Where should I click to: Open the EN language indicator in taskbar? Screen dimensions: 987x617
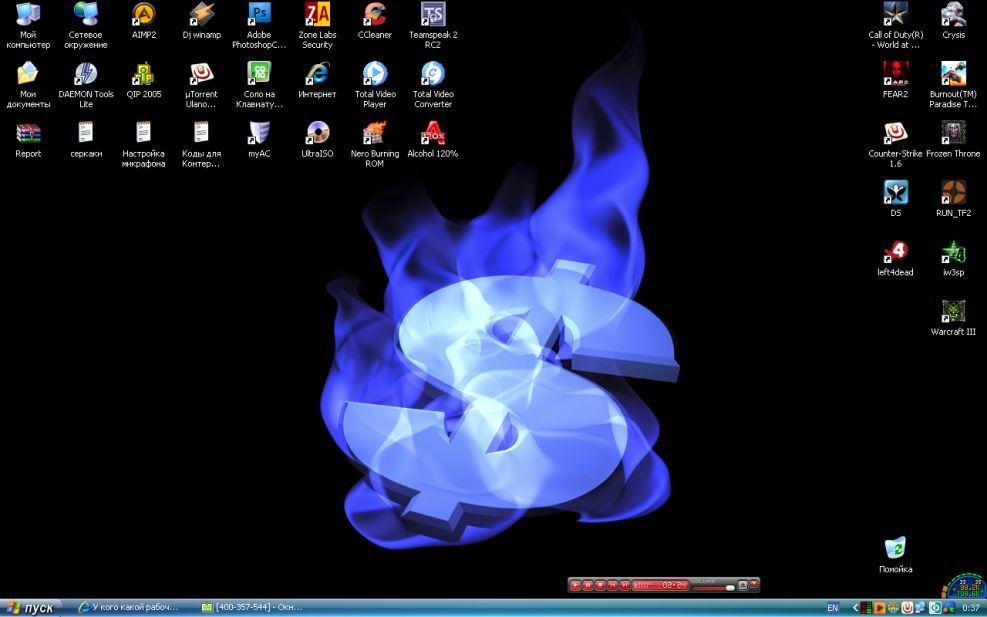click(832, 607)
